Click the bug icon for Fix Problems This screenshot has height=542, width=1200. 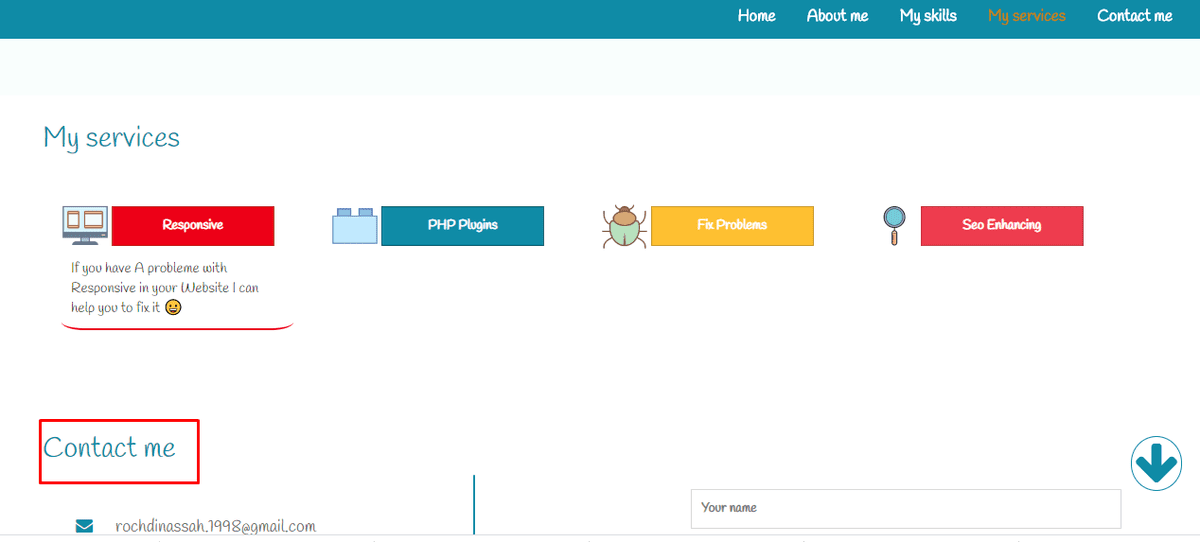625,227
